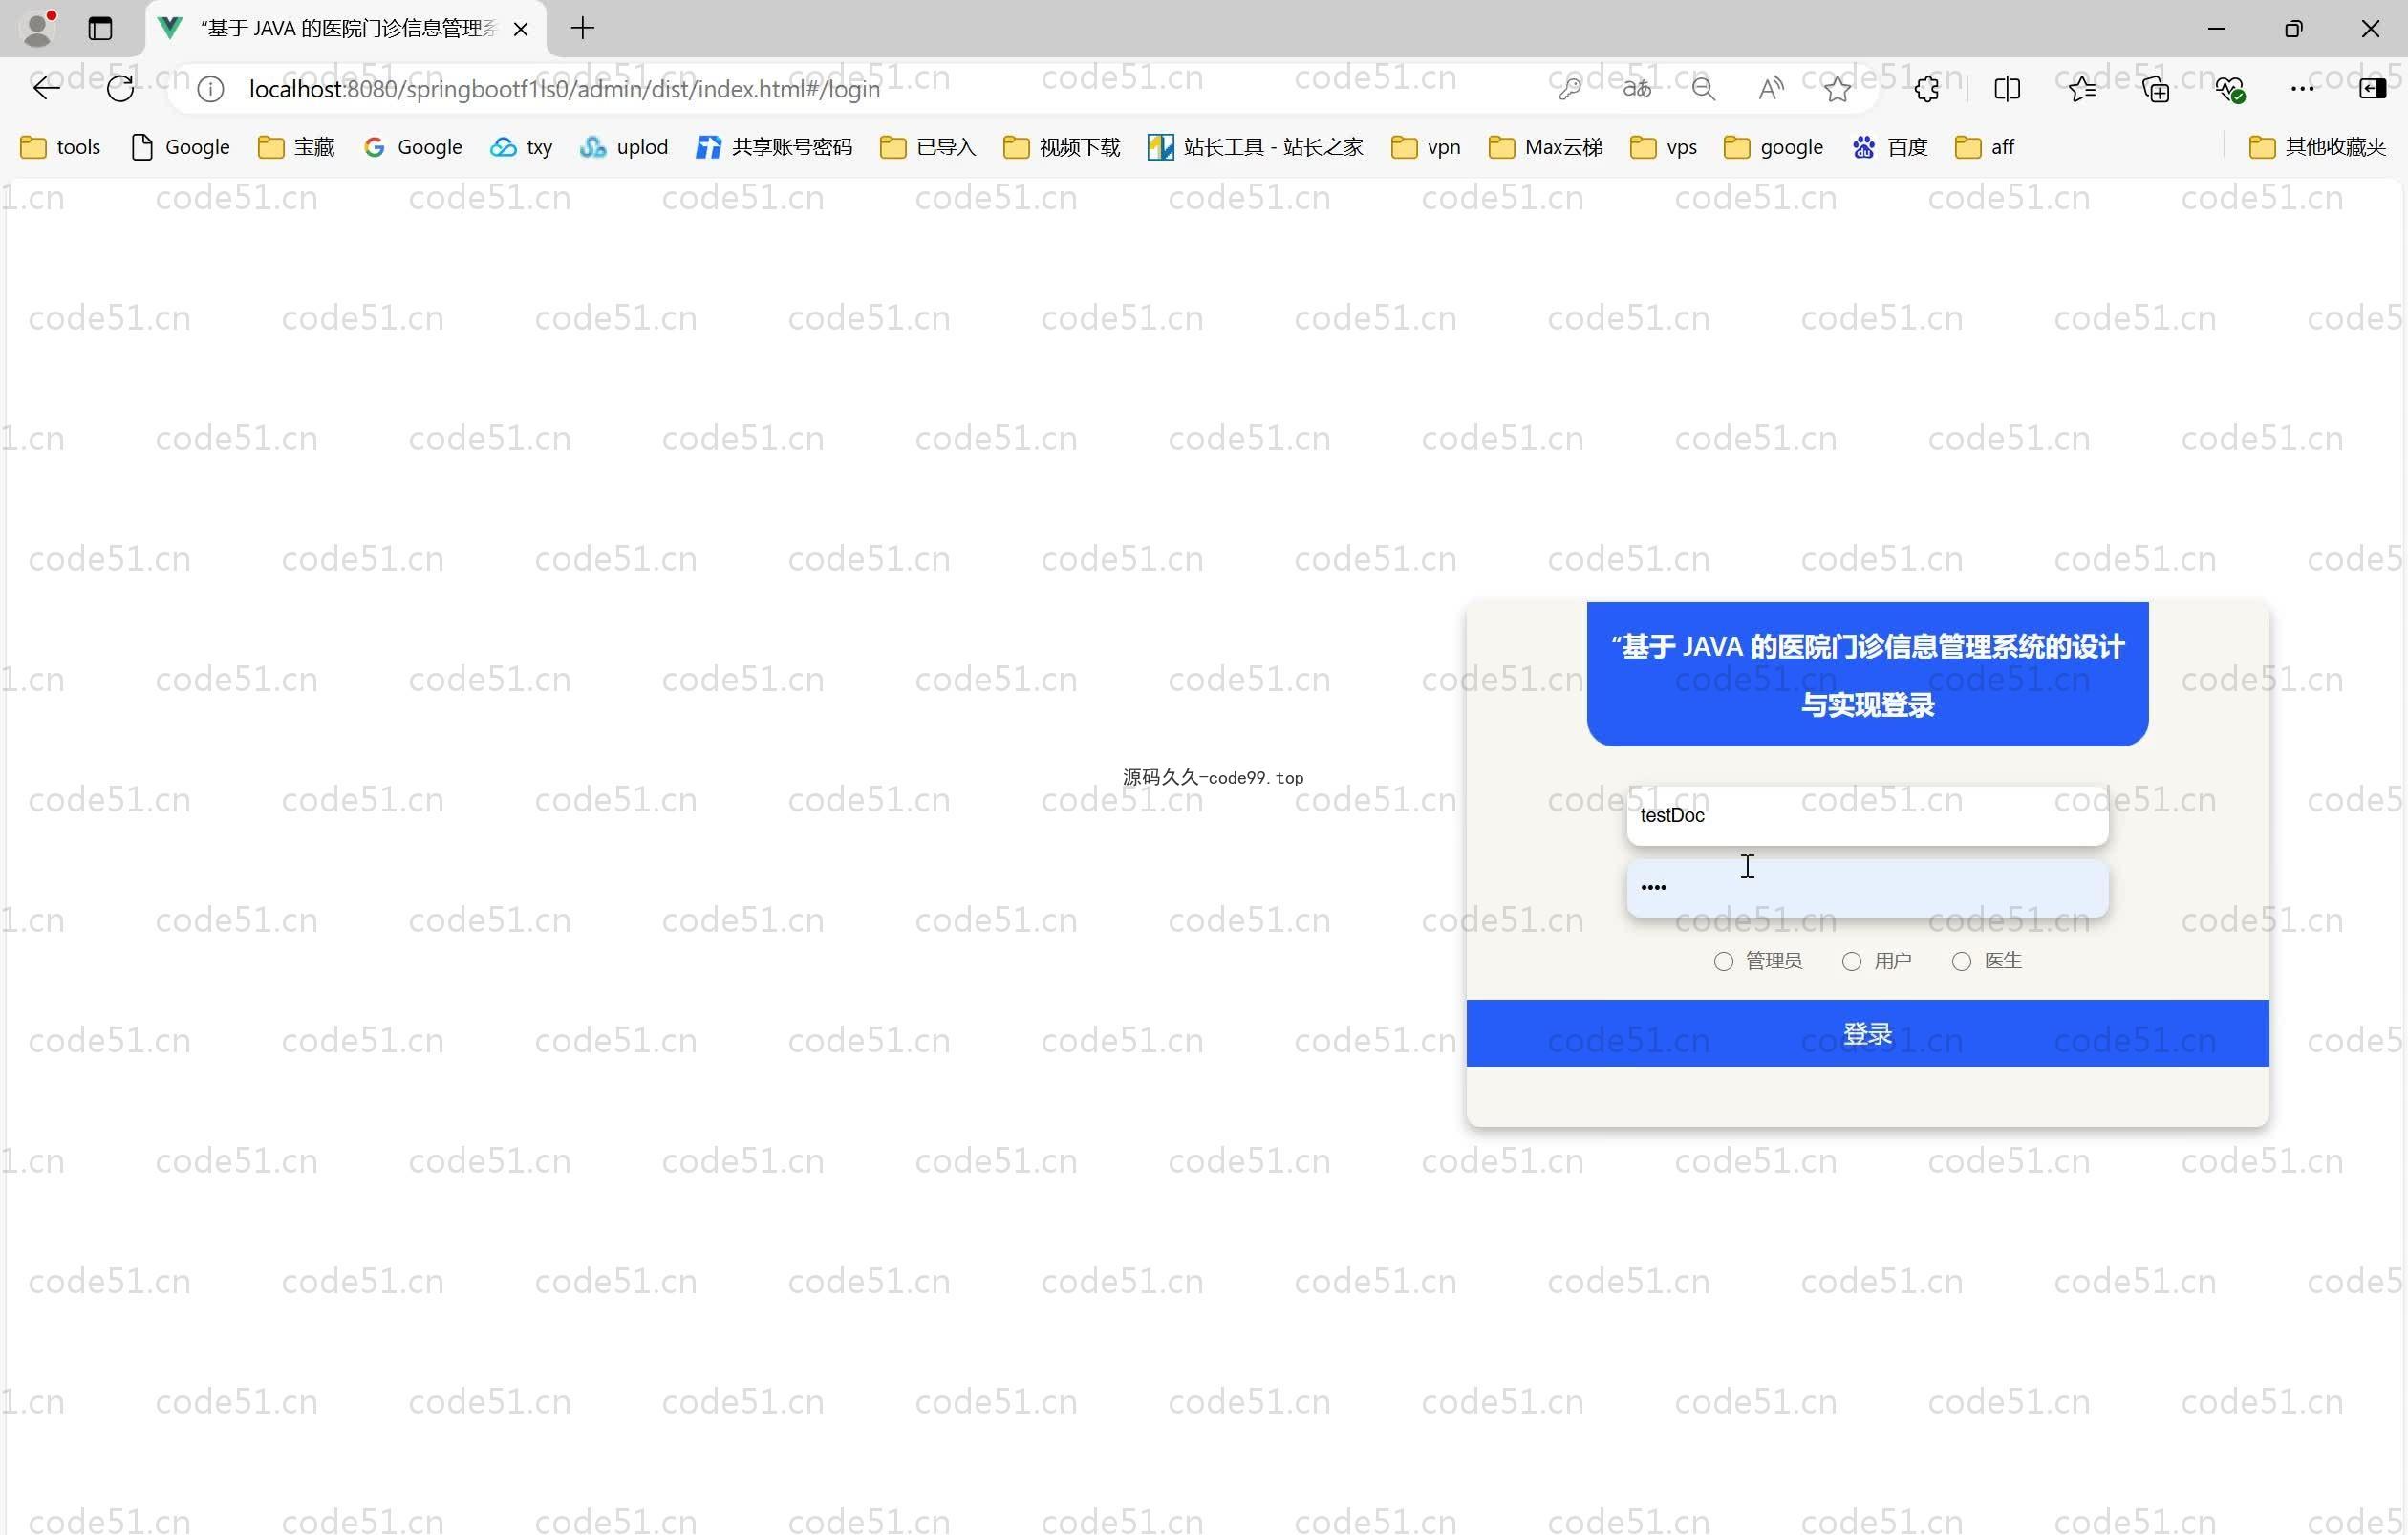Open the translate page icon
The width and height of the screenshot is (2408, 1535).
[x=1636, y=89]
